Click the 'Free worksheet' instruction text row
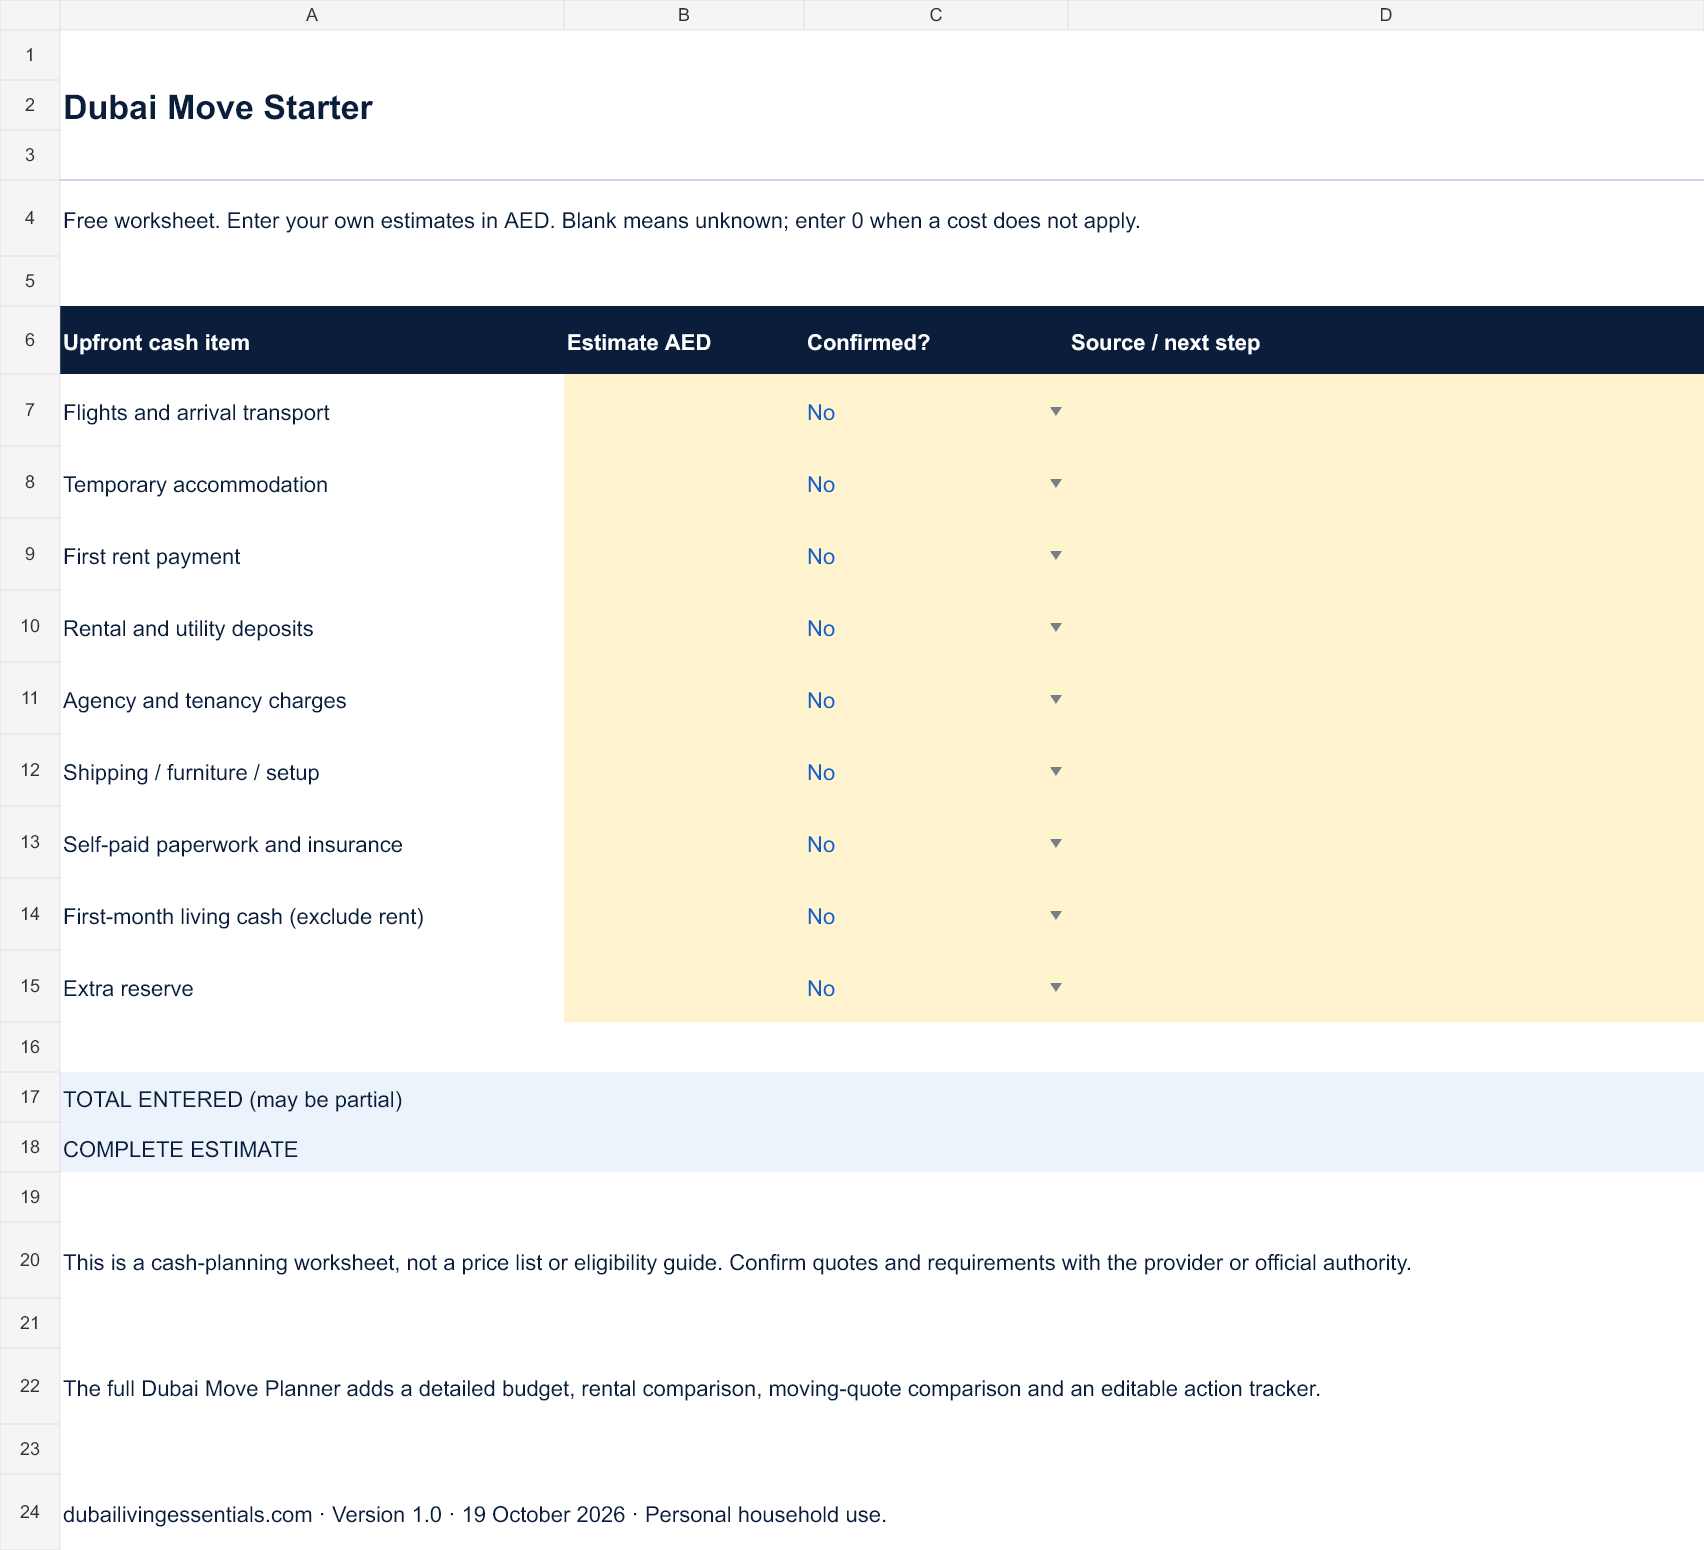This screenshot has width=1704, height=1550. 601,220
